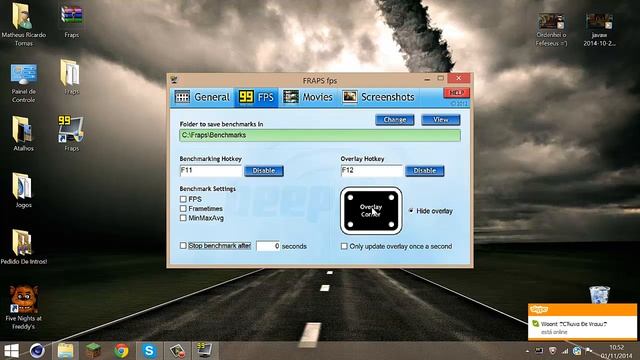Launch the Fraps 99 application shortcut on desktop
Image resolution: width=640 pixels, height=360 pixels.
[71, 133]
